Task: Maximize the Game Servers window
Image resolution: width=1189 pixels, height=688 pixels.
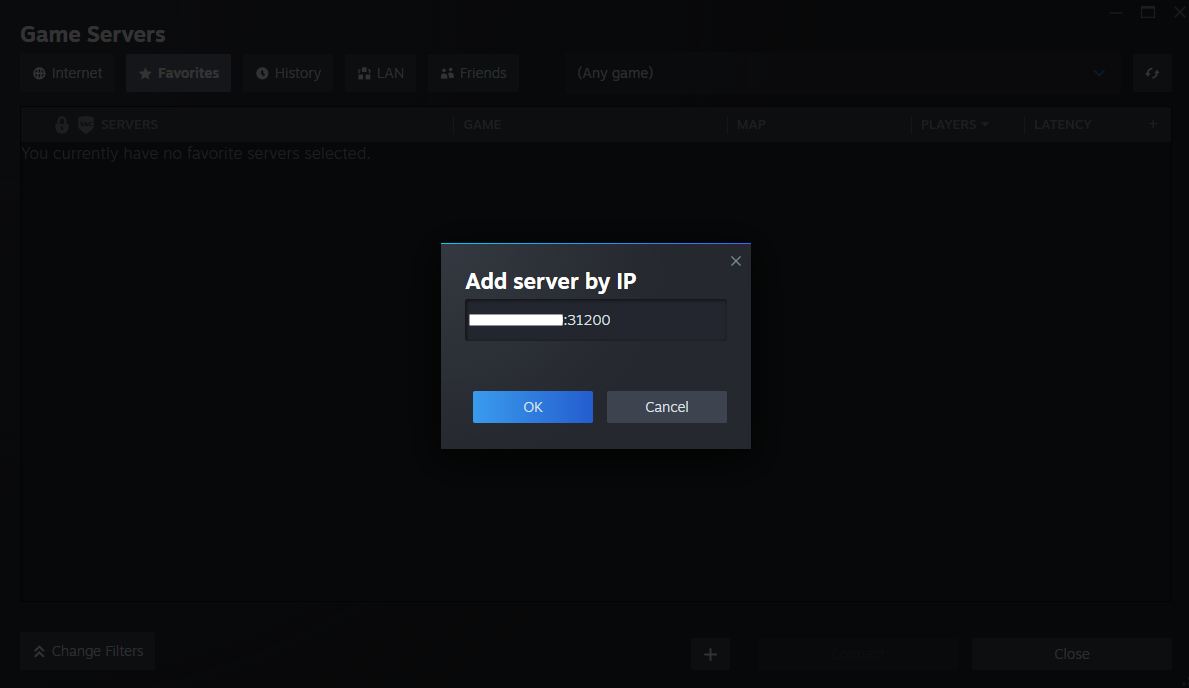Action: [x=1148, y=12]
